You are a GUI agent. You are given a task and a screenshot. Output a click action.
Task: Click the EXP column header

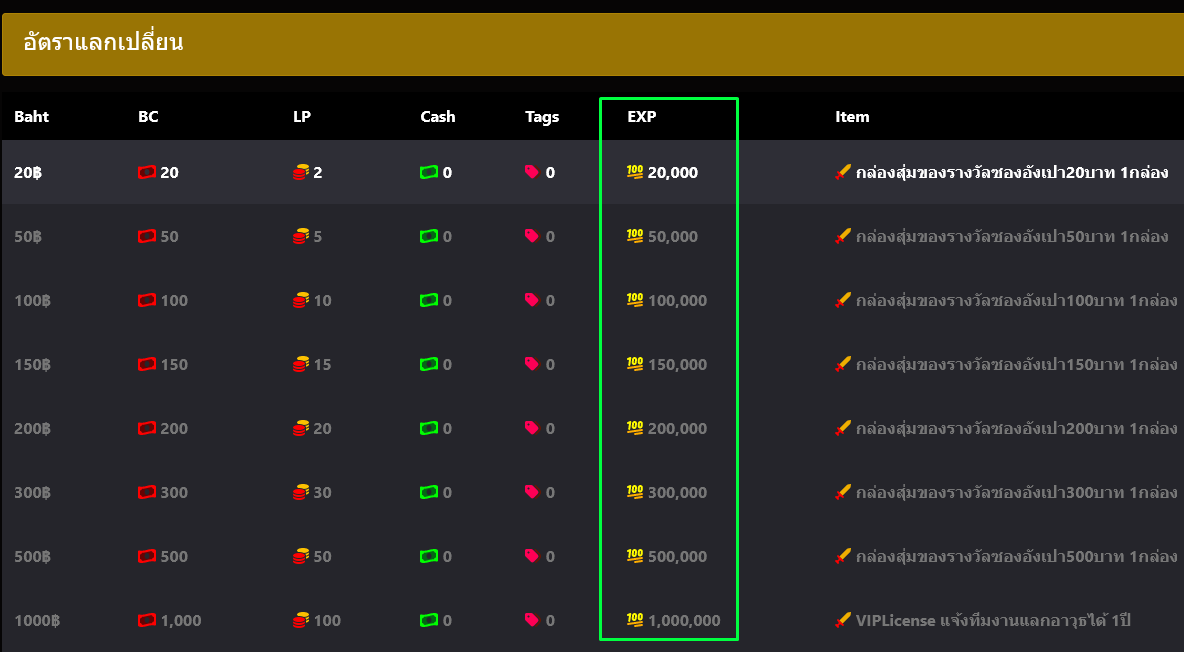tap(642, 117)
